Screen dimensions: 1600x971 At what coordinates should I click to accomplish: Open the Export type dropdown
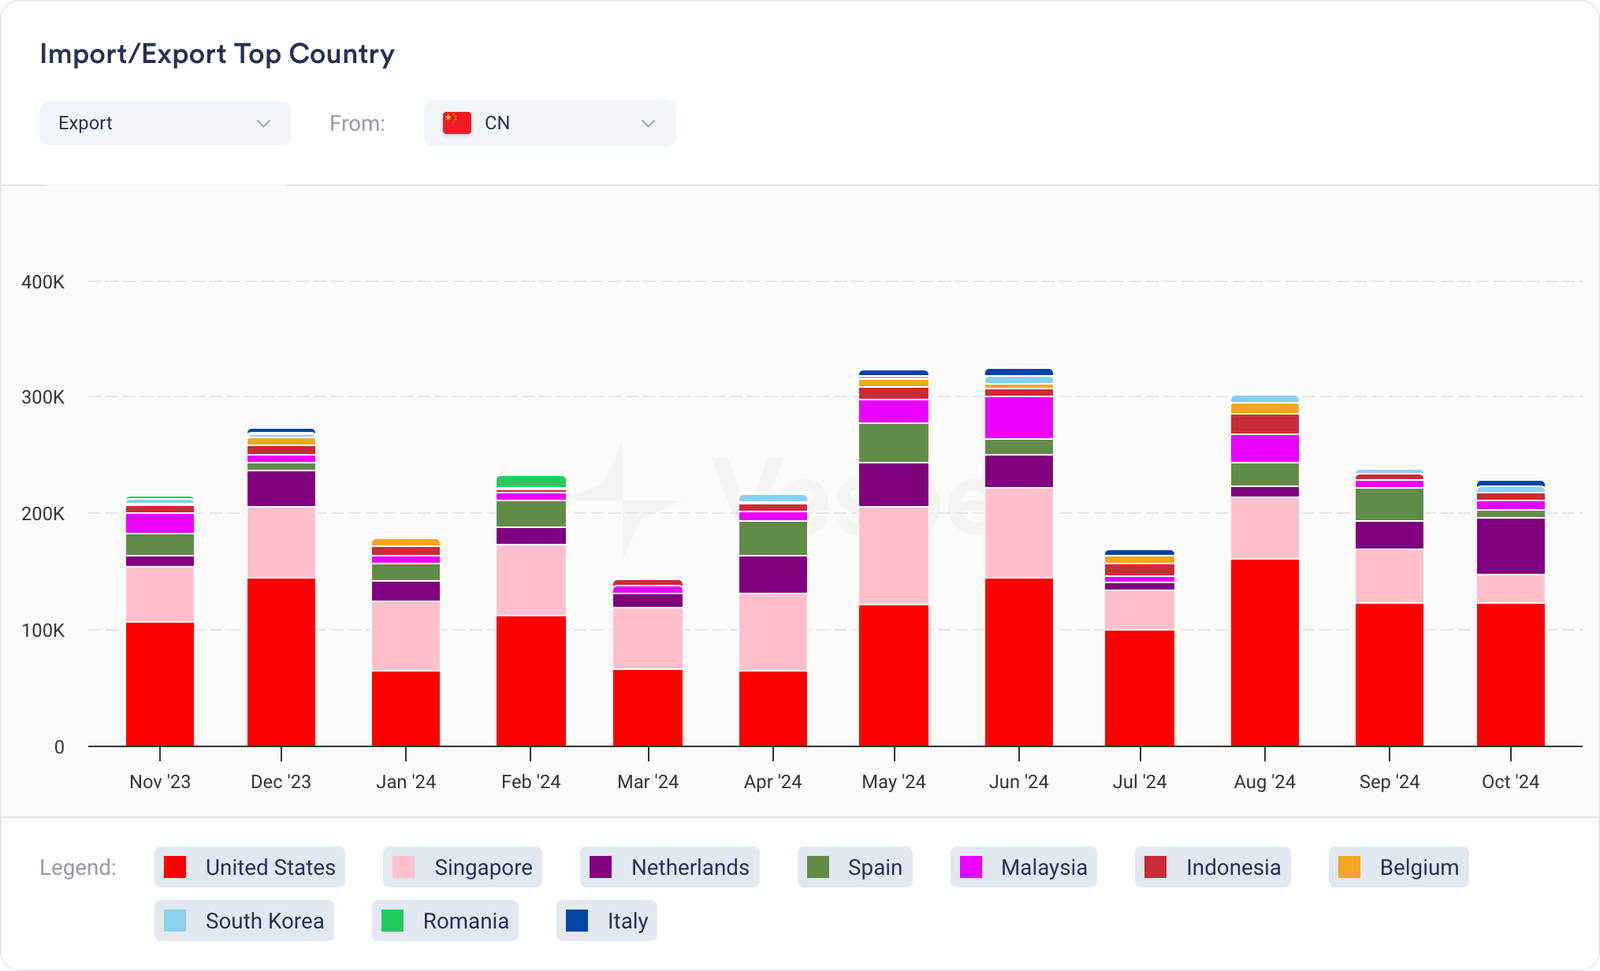coord(165,123)
